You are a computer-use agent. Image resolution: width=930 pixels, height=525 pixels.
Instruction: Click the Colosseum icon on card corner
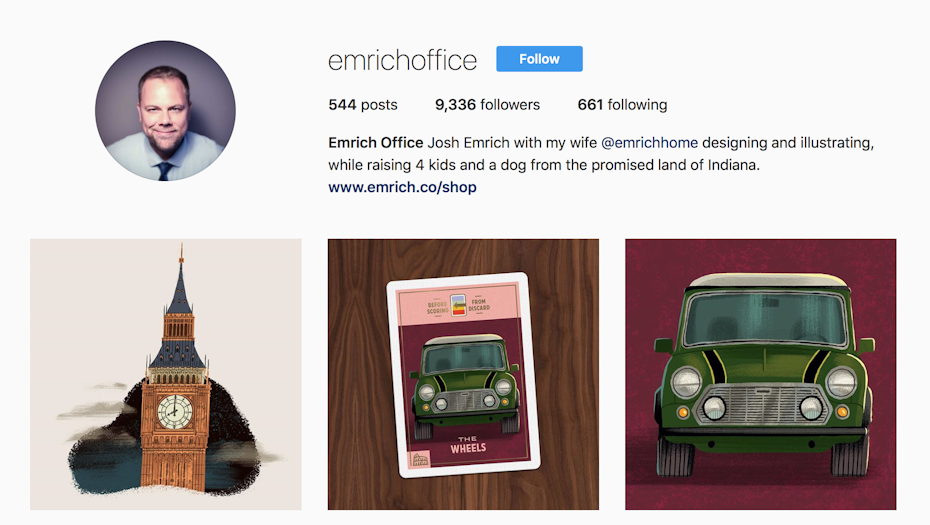pos(421,459)
